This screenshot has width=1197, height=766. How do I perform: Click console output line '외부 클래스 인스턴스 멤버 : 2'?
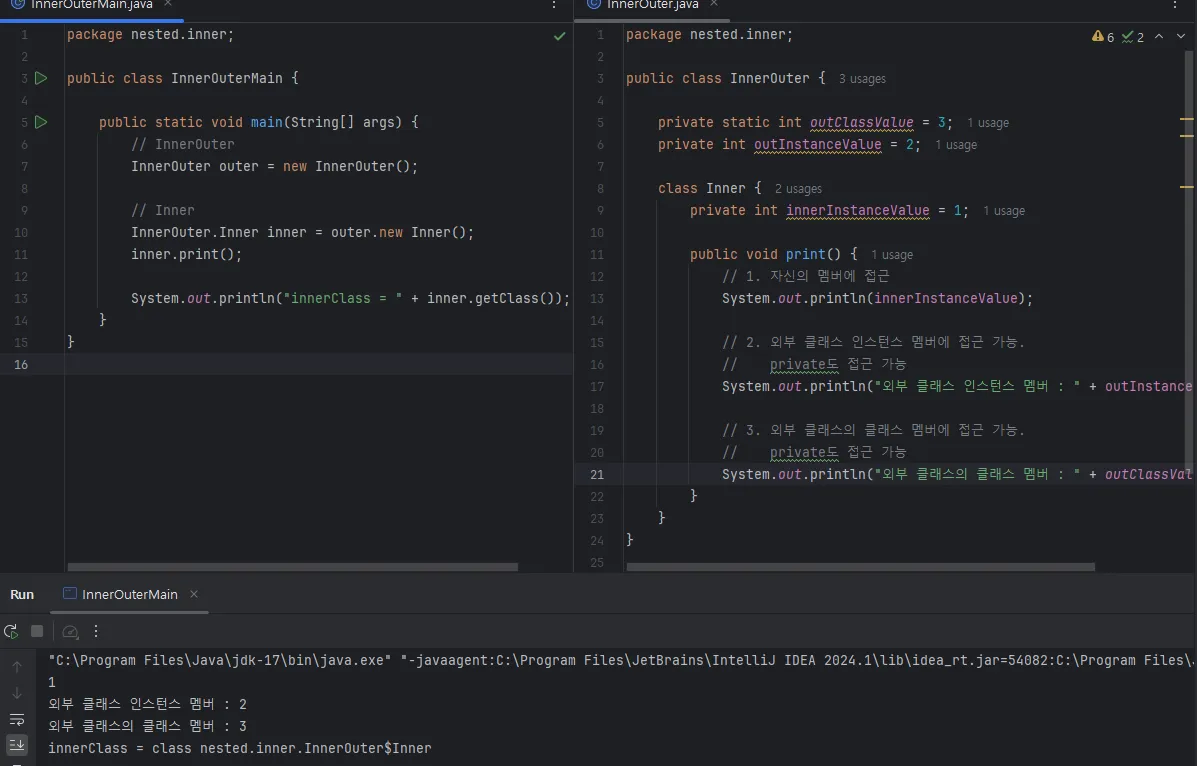tap(147, 704)
